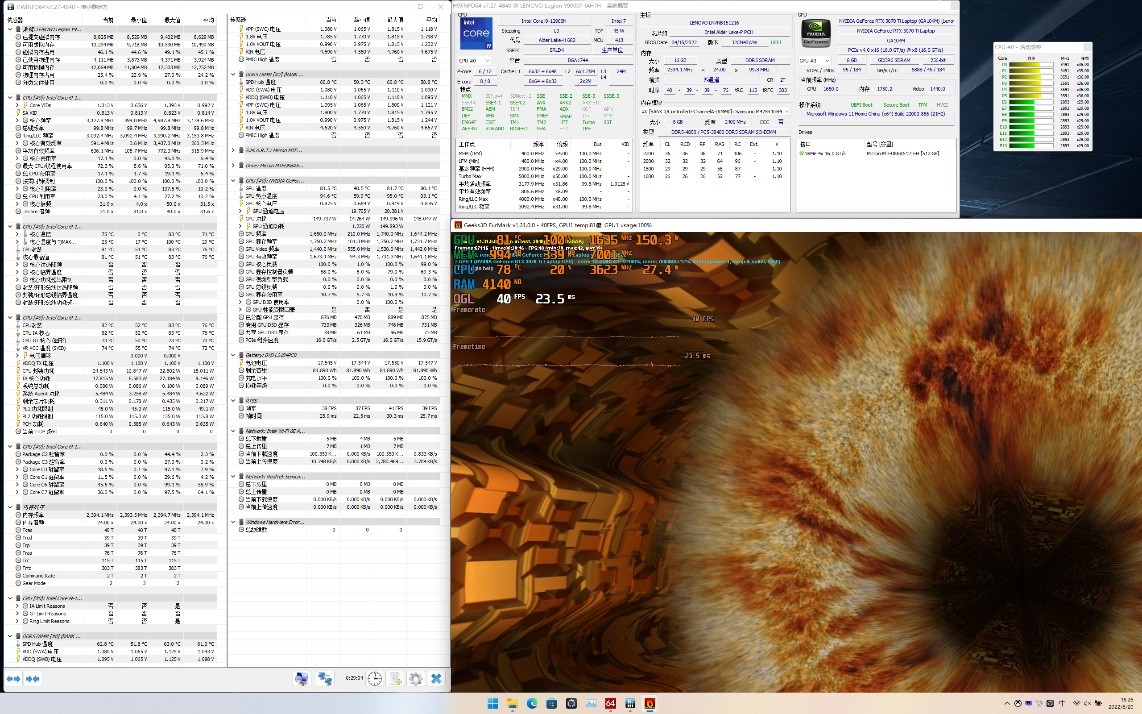Start logging with the green-plus logging icon
Screen dimensions: 1142x714
click(396, 679)
